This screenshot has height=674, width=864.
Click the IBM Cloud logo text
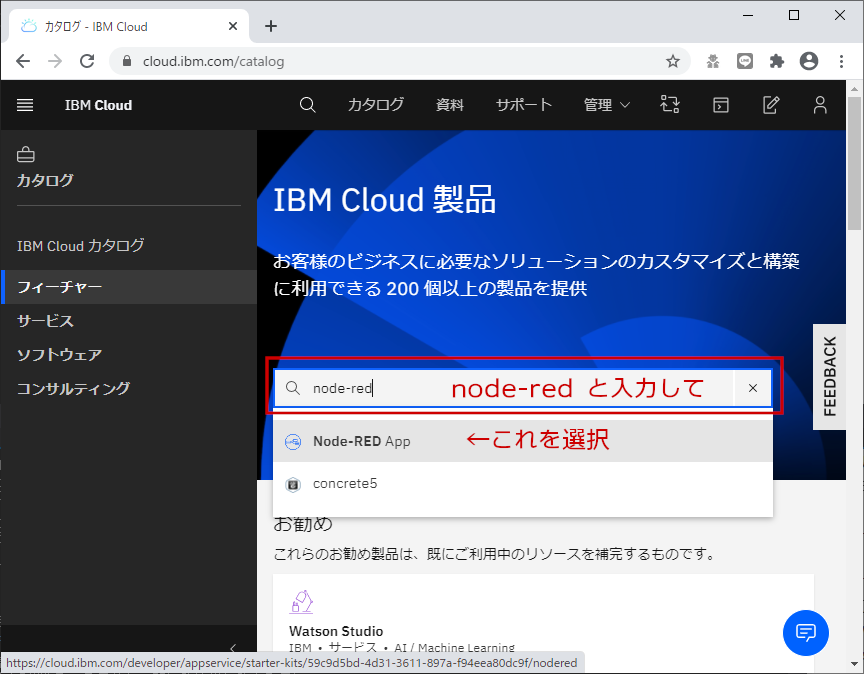(x=98, y=105)
